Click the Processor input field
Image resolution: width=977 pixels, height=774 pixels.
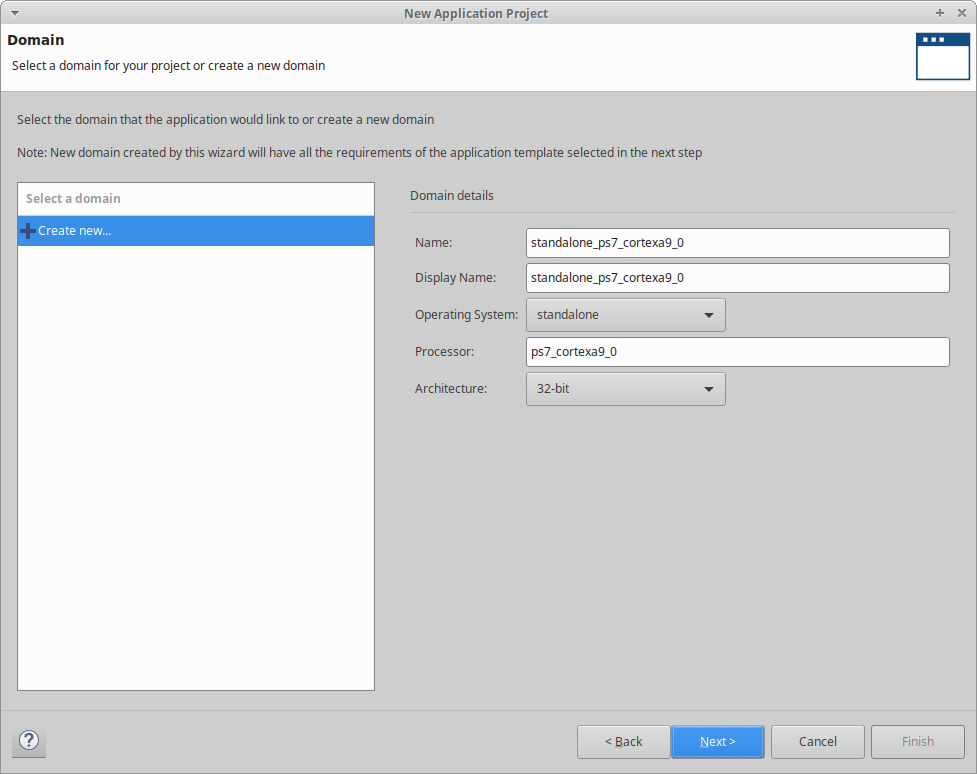click(x=737, y=352)
